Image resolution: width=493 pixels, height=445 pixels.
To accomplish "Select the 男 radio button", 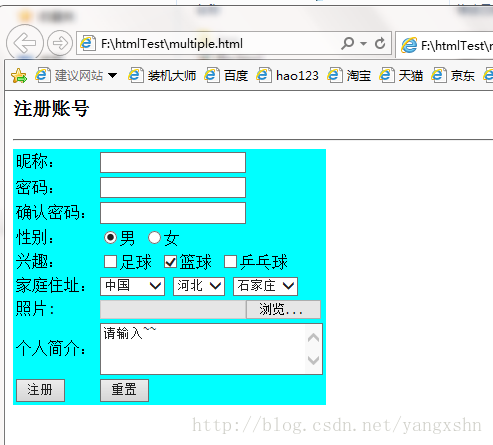I will tap(110, 238).
